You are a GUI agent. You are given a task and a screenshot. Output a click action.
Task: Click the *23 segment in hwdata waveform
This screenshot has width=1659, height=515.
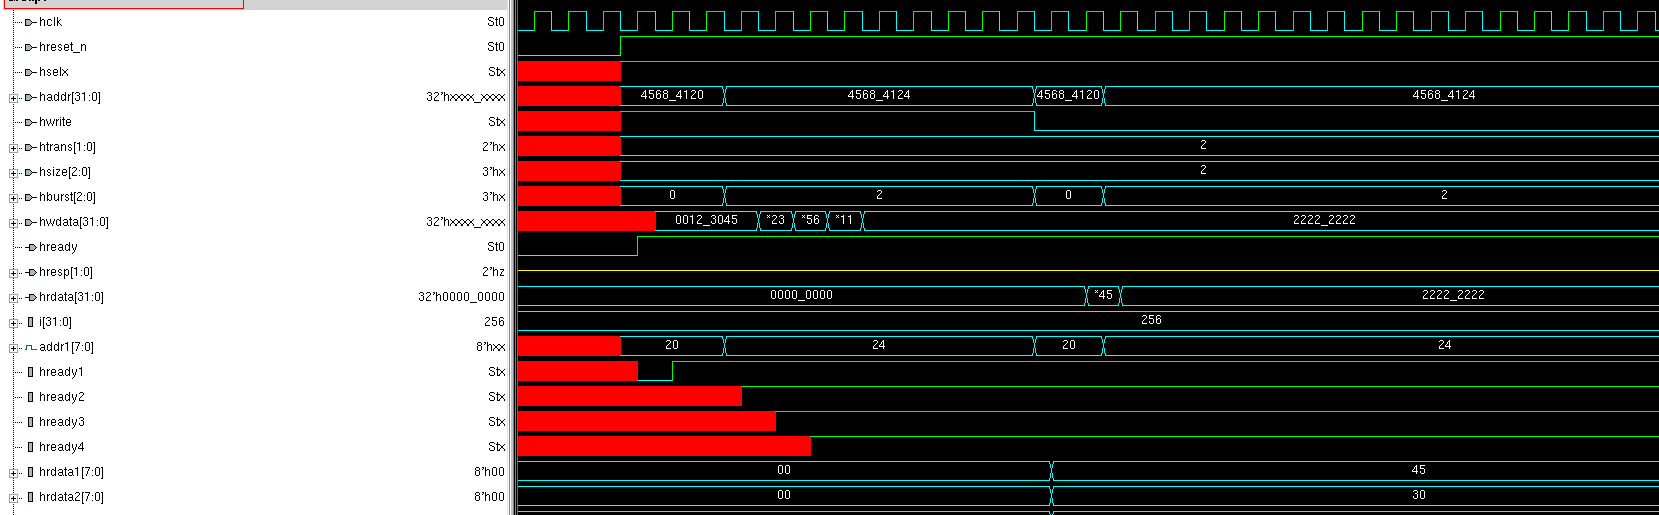coord(776,220)
